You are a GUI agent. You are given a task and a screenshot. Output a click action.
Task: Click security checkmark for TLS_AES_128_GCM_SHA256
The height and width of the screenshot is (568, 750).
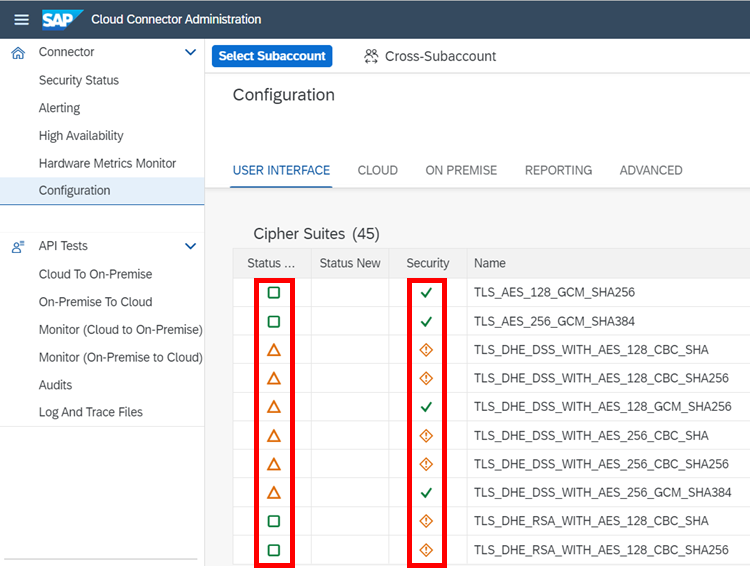pyautogui.click(x=426, y=292)
